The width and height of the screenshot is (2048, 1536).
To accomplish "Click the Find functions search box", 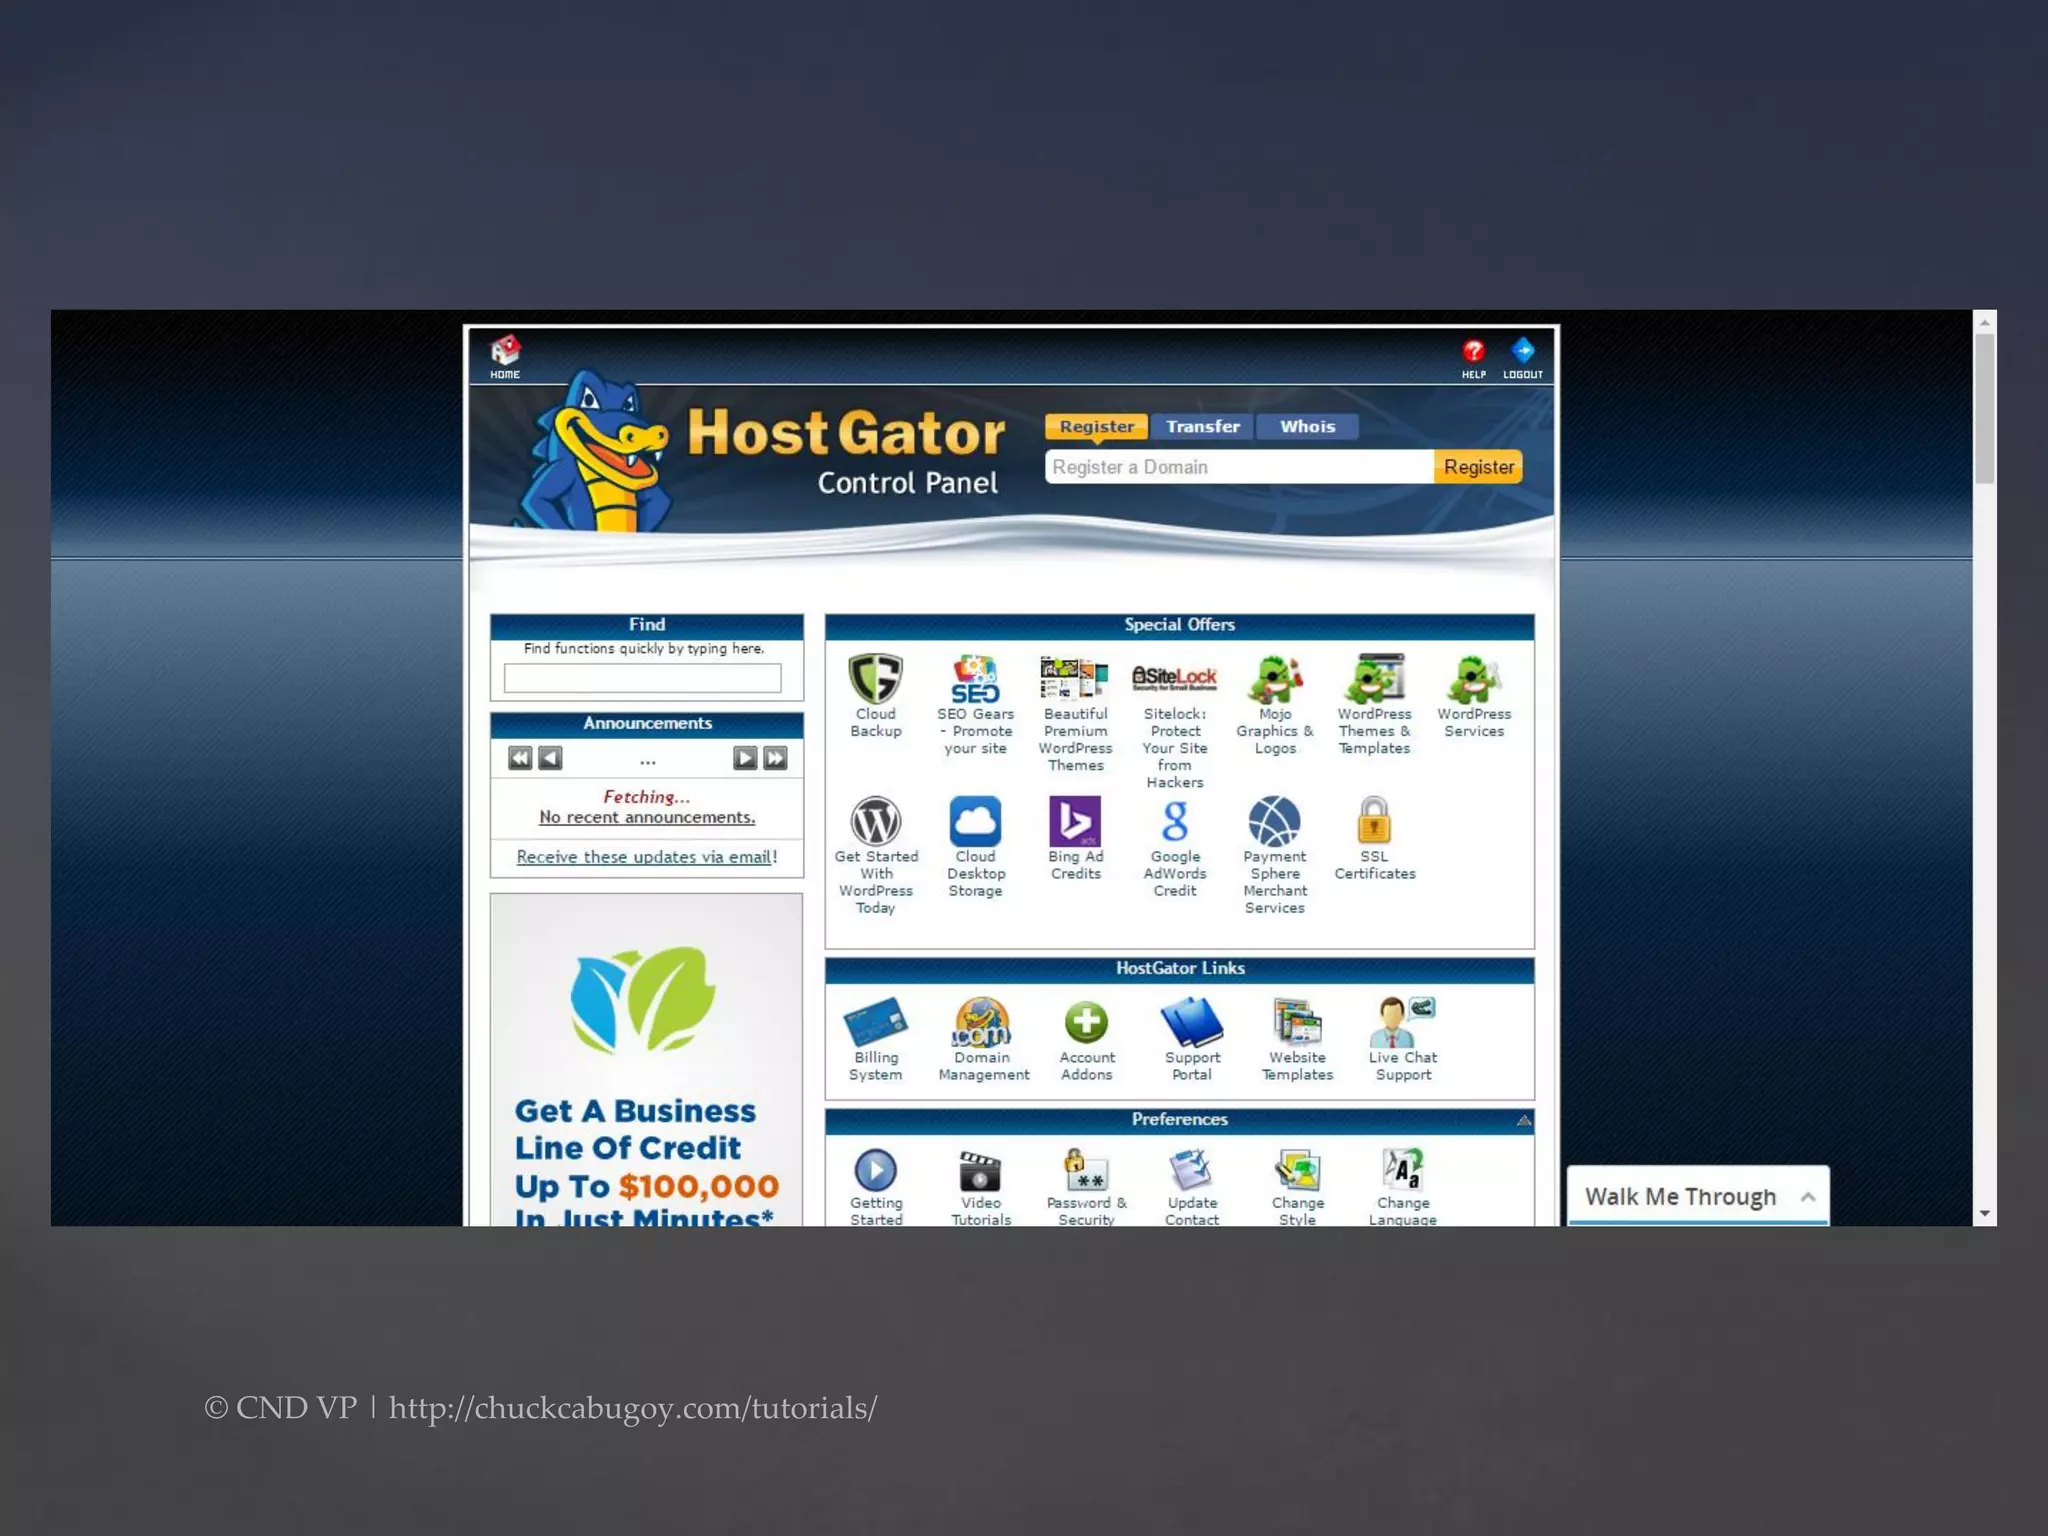I will pos(642,678).
